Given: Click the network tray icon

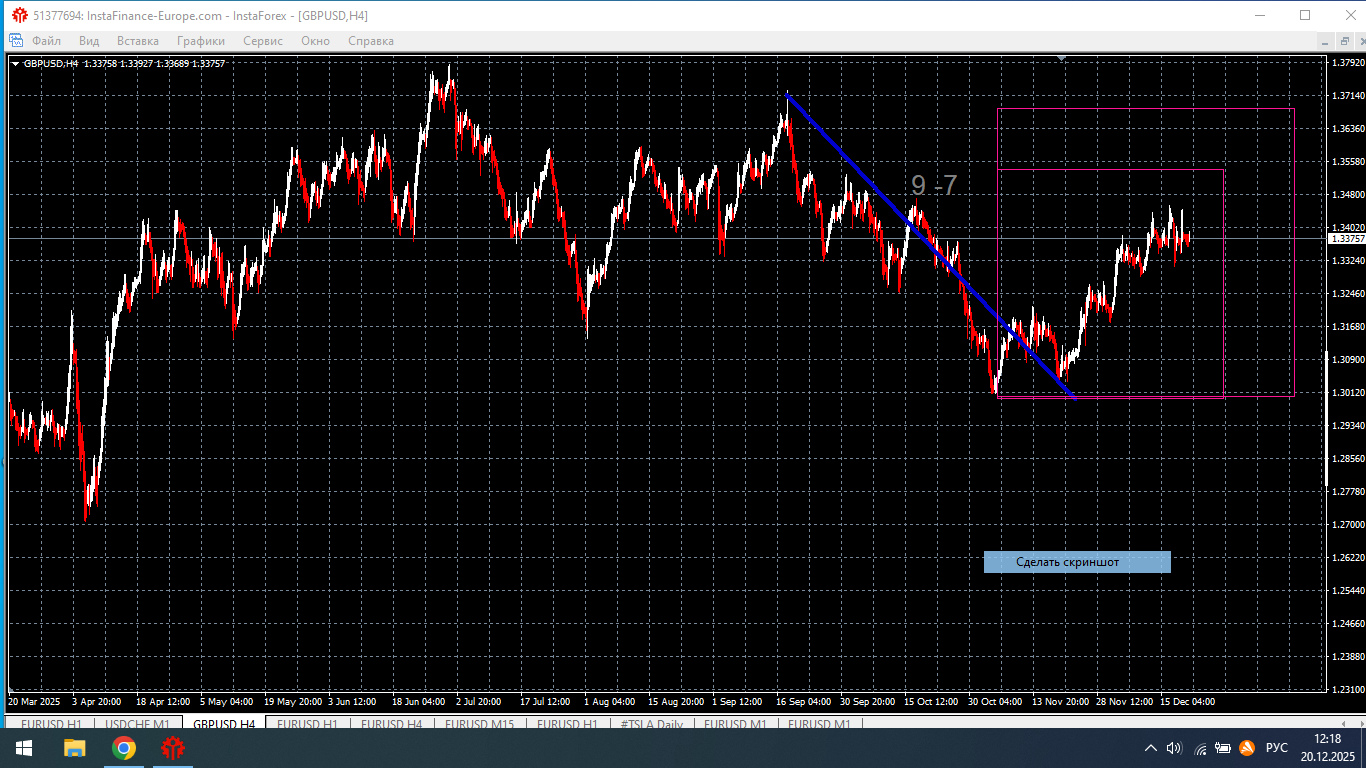Looking at the screenshot, I should [x=1200, y=748].
